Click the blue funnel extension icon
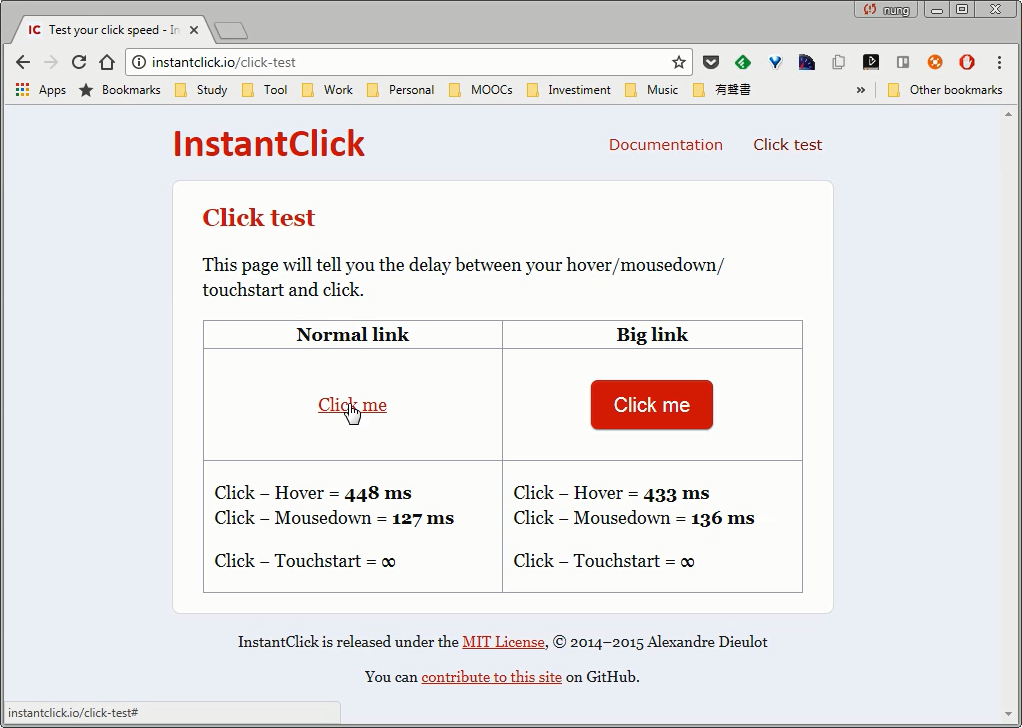The image size is (1022, 728). tap(775, 63)
